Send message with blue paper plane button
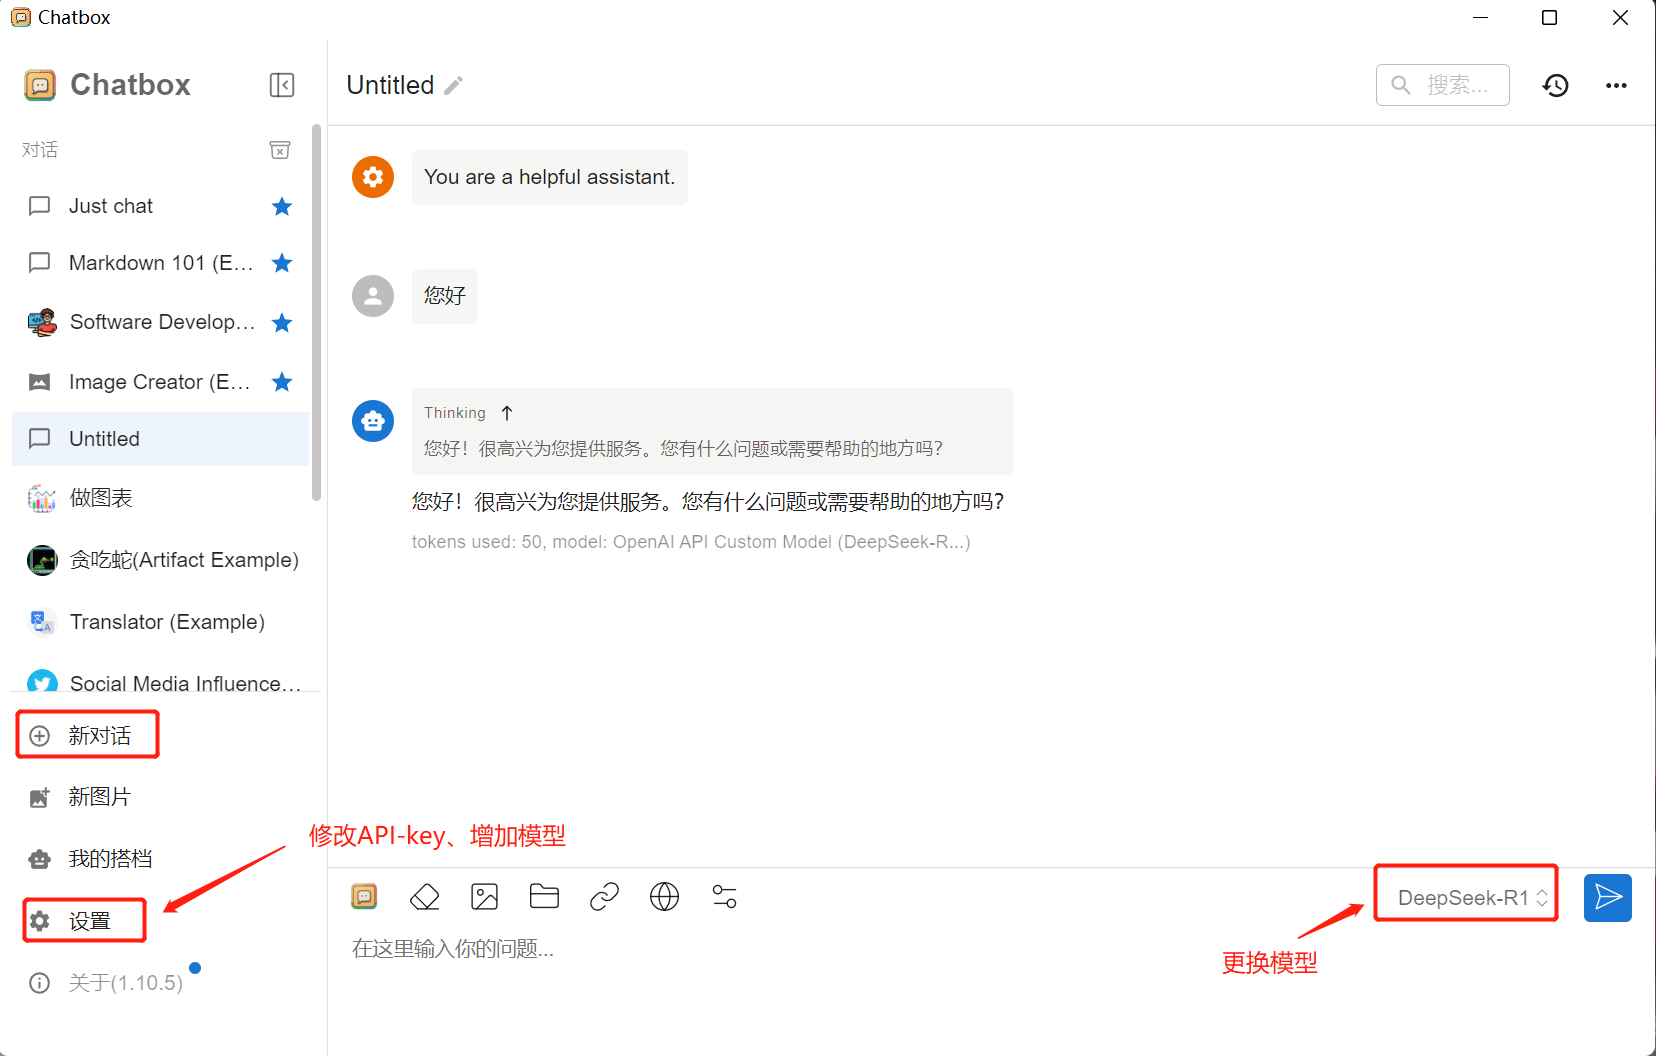1656x1056 pixels. 1608,898
